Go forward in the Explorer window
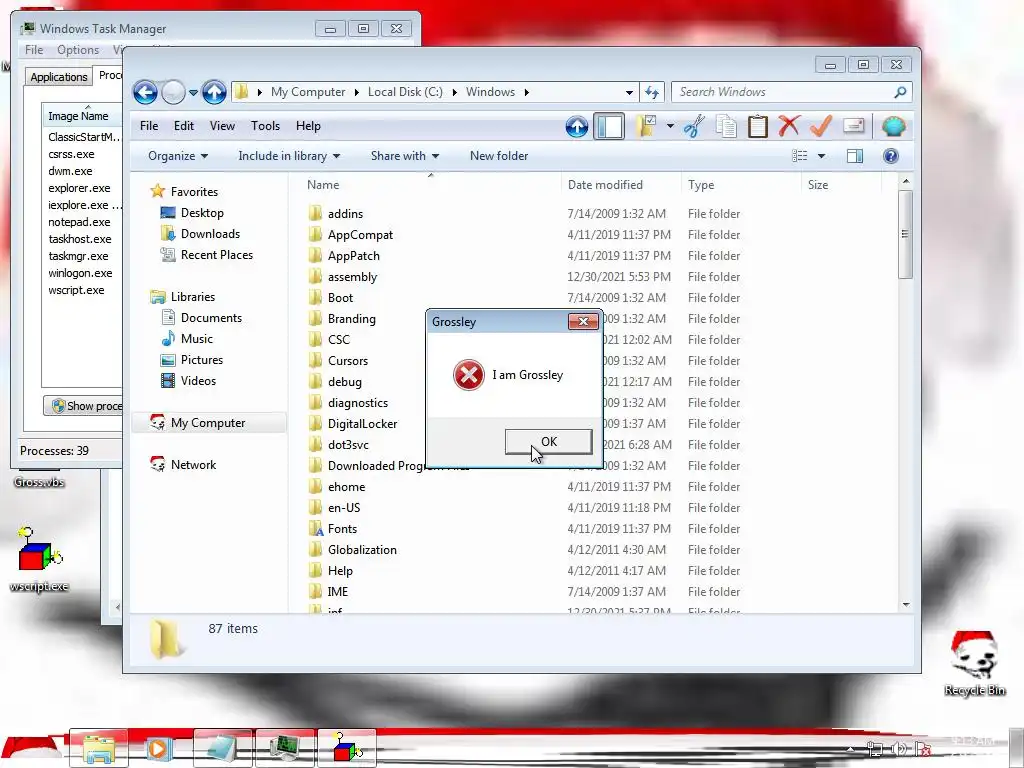The width and height of the screenshot is (1024, 768). (173, 92)
